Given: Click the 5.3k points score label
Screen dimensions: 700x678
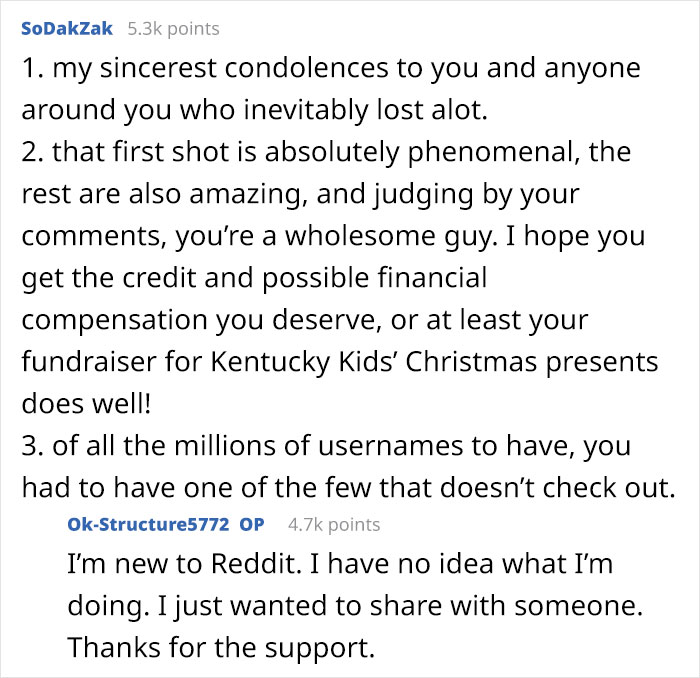Looking at the screenshot, I should pyautogui.click(x=174, y=29).
